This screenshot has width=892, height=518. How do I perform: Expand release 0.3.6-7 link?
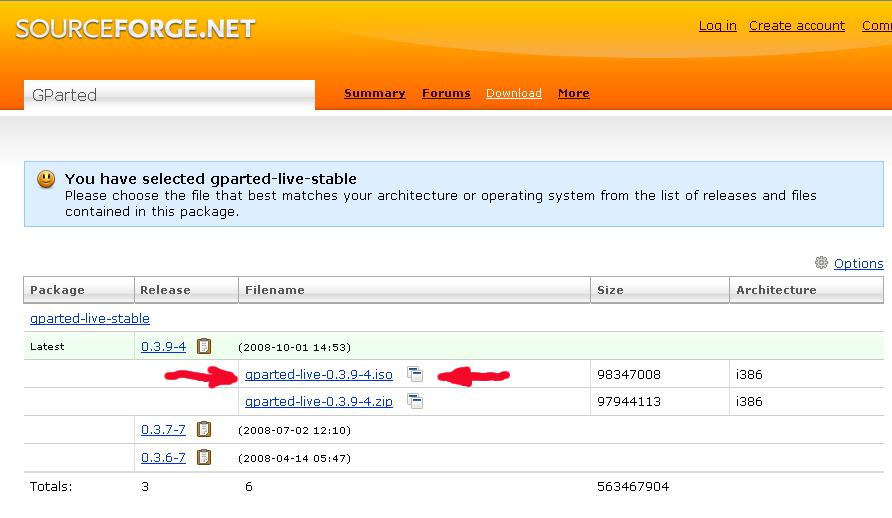coord(163,457)
